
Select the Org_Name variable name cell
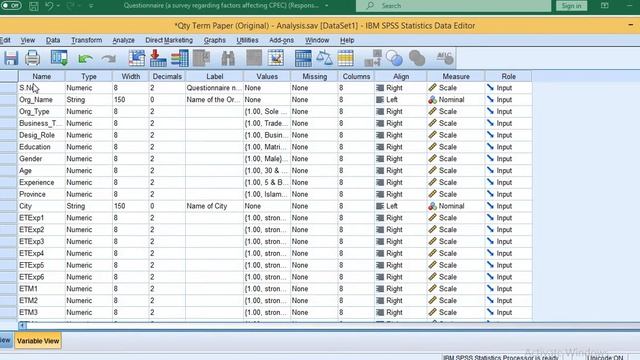tap(41, 100)
